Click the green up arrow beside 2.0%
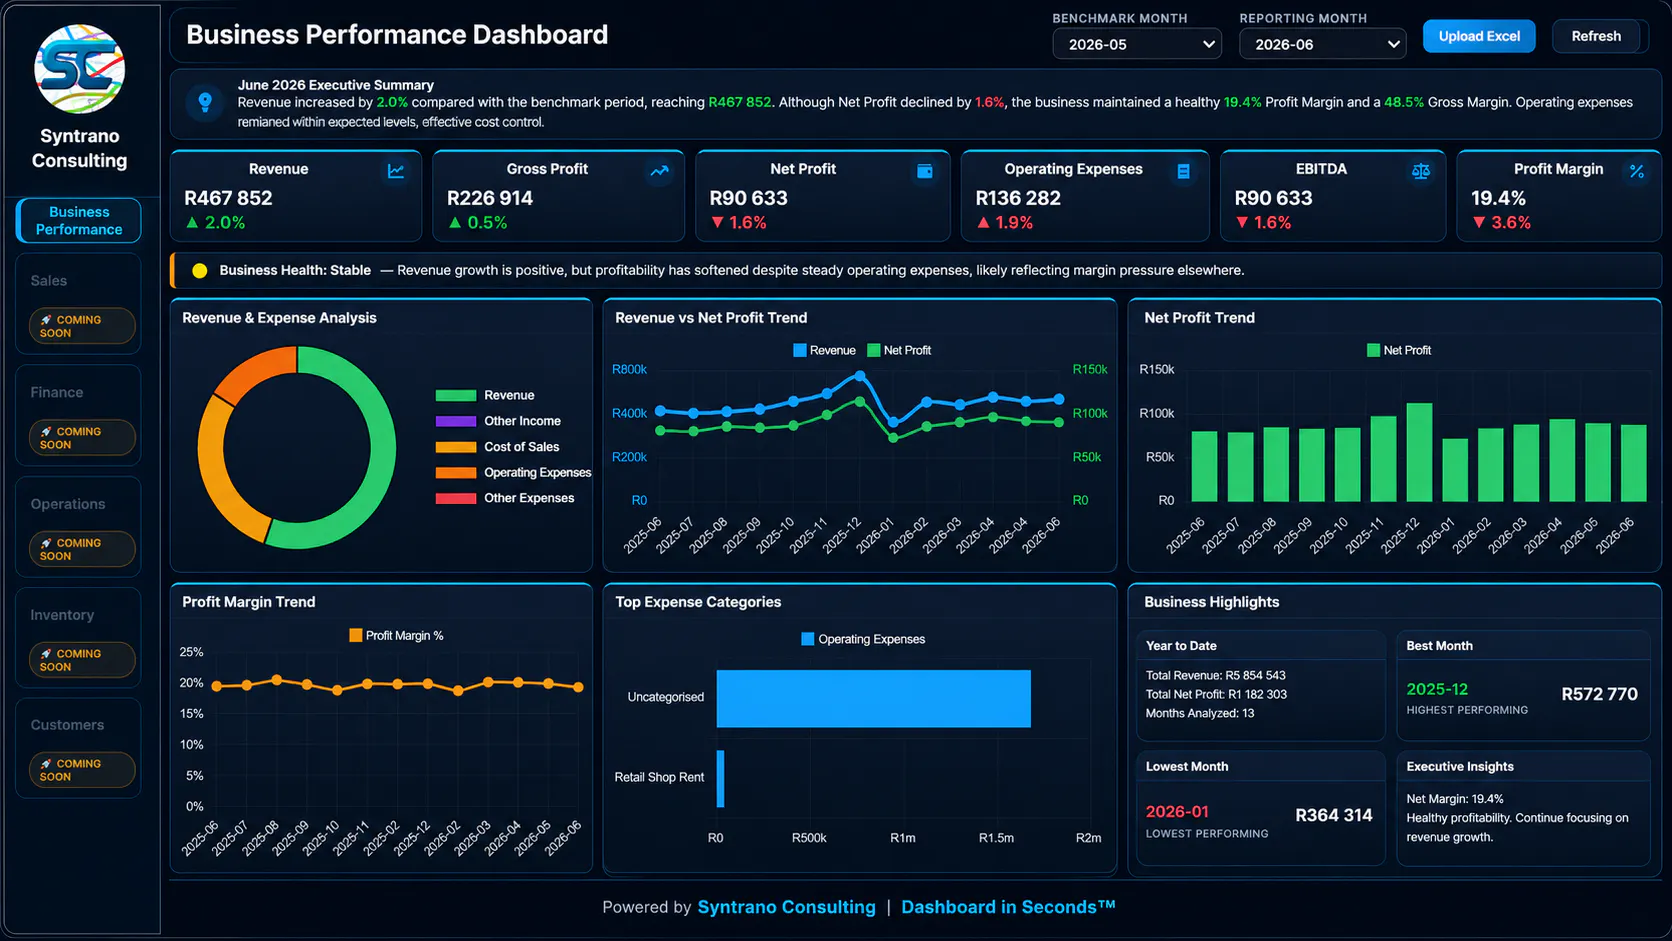 tap(192, 222)
